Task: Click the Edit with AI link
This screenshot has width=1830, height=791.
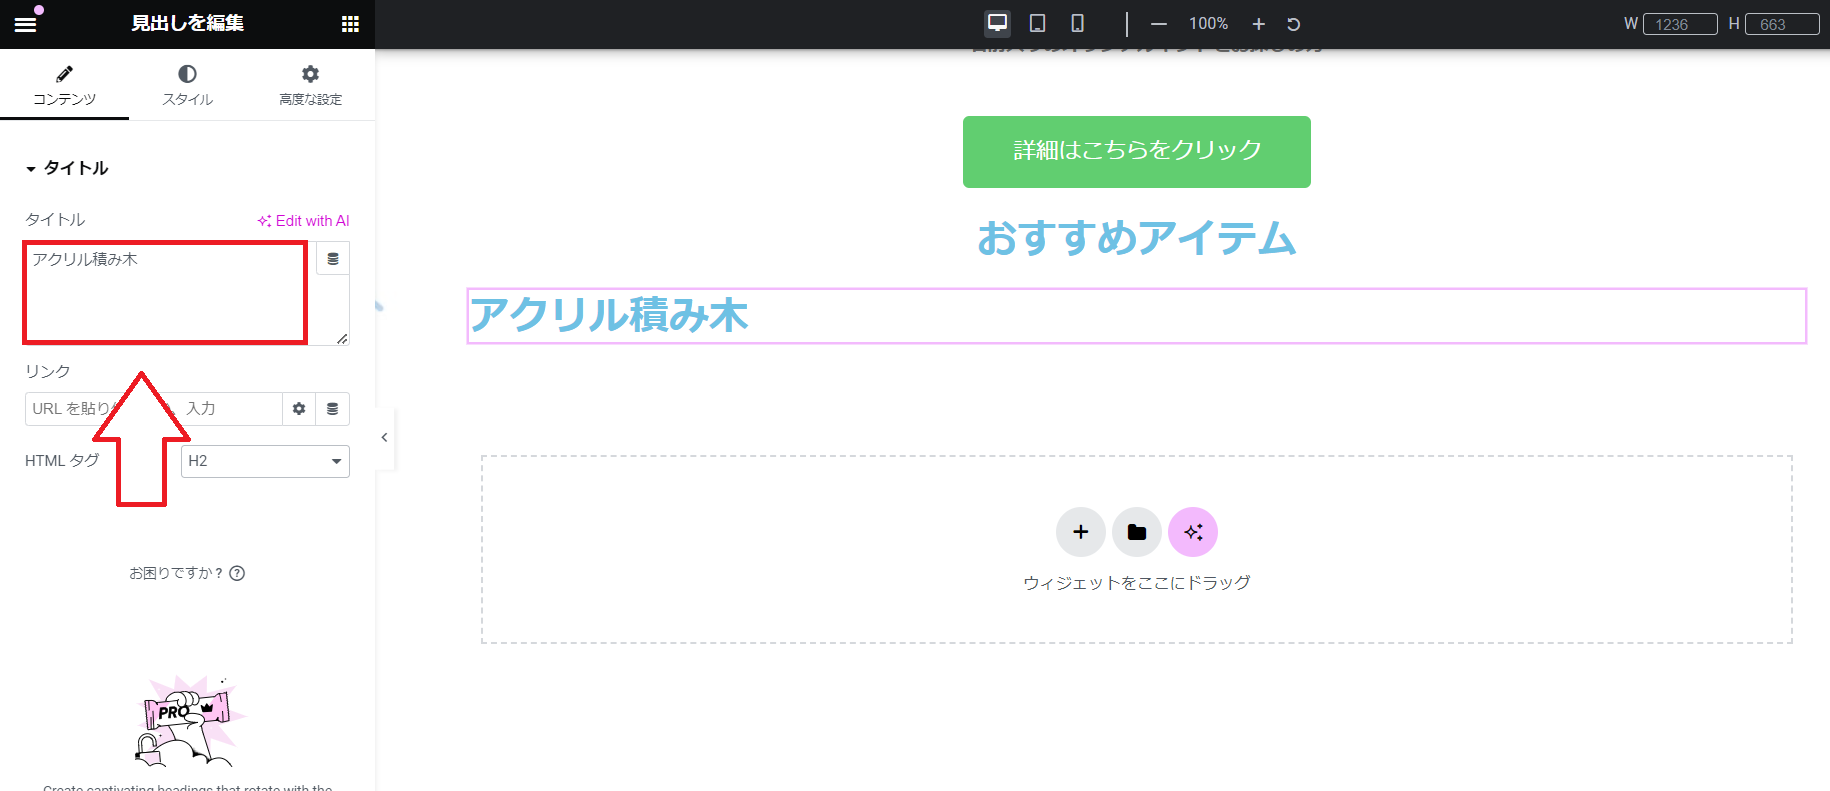Action: 303,221
